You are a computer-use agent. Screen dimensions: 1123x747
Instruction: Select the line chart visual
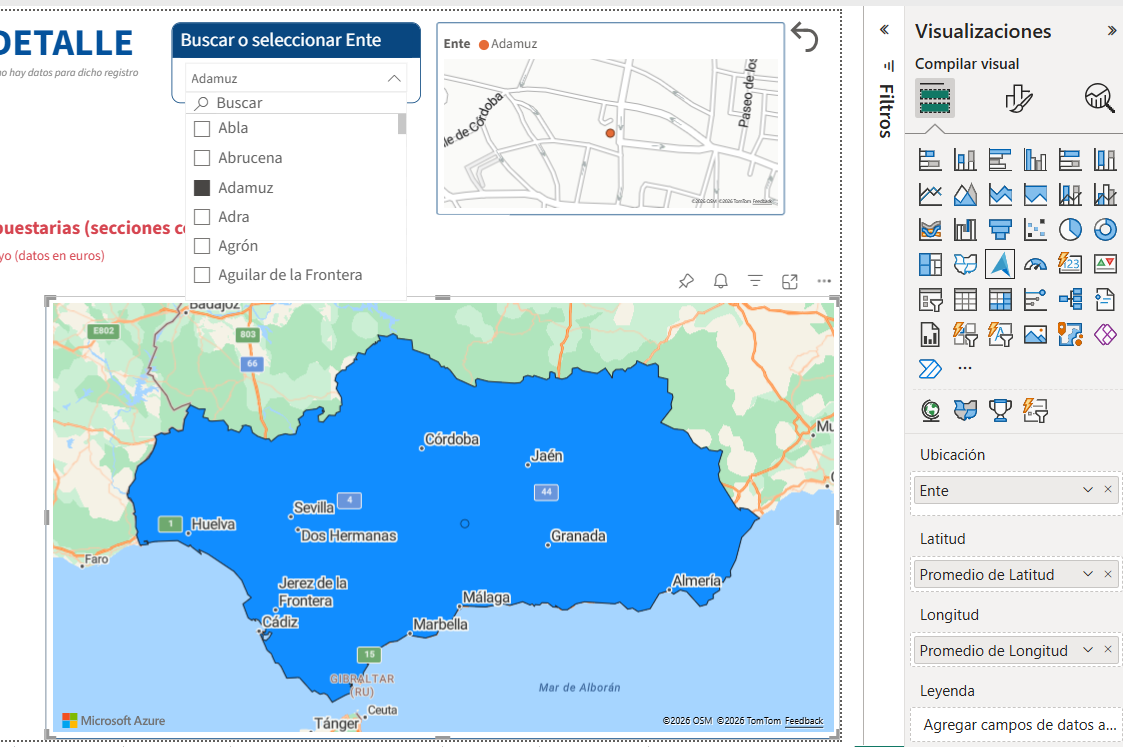(x=930, y=194)
